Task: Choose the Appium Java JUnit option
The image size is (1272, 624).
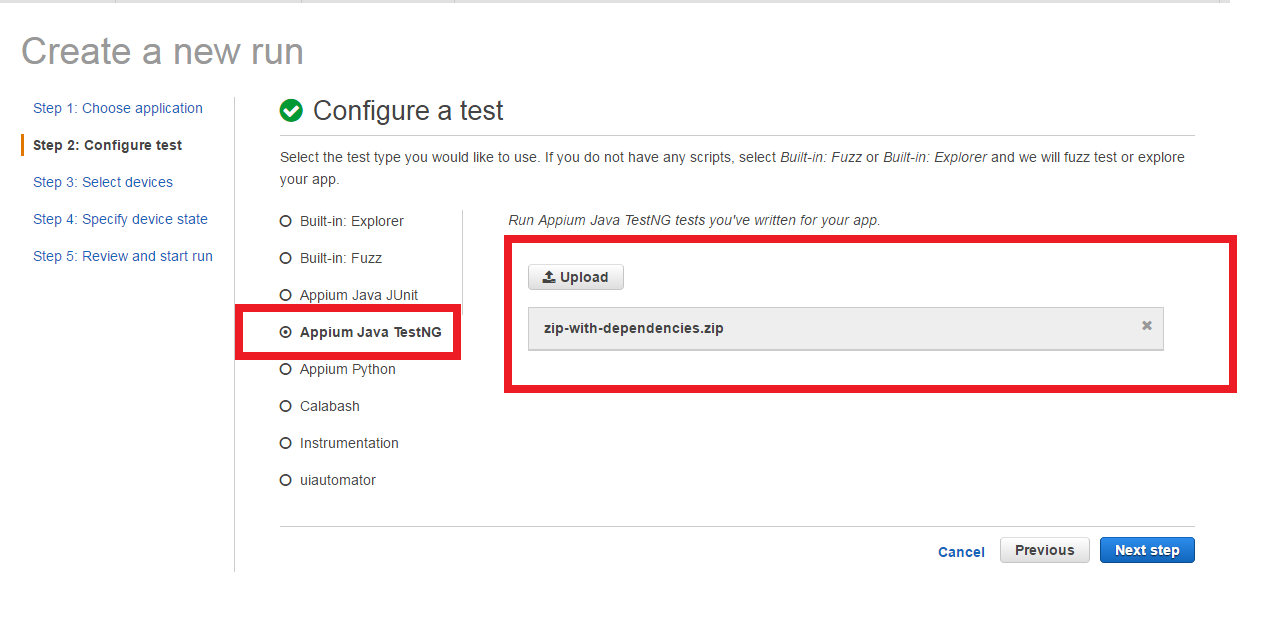Action: point(286,295)
